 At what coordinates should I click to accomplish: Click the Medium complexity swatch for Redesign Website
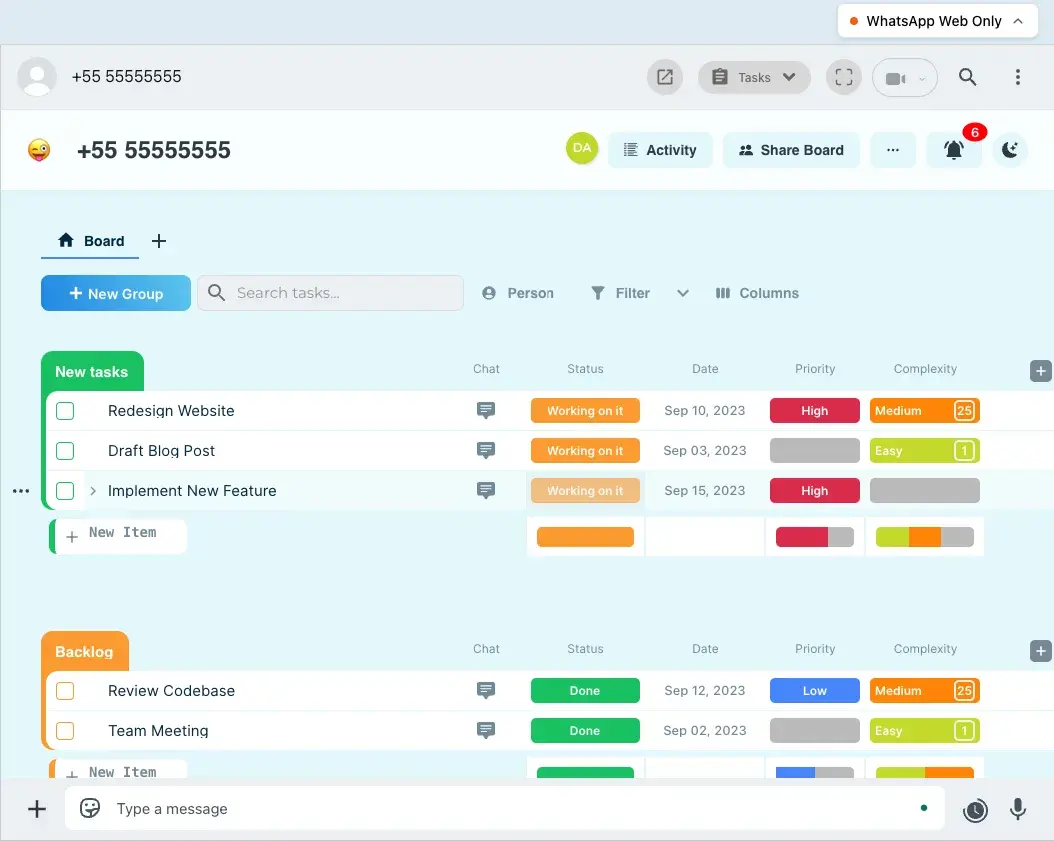(924, 410)
